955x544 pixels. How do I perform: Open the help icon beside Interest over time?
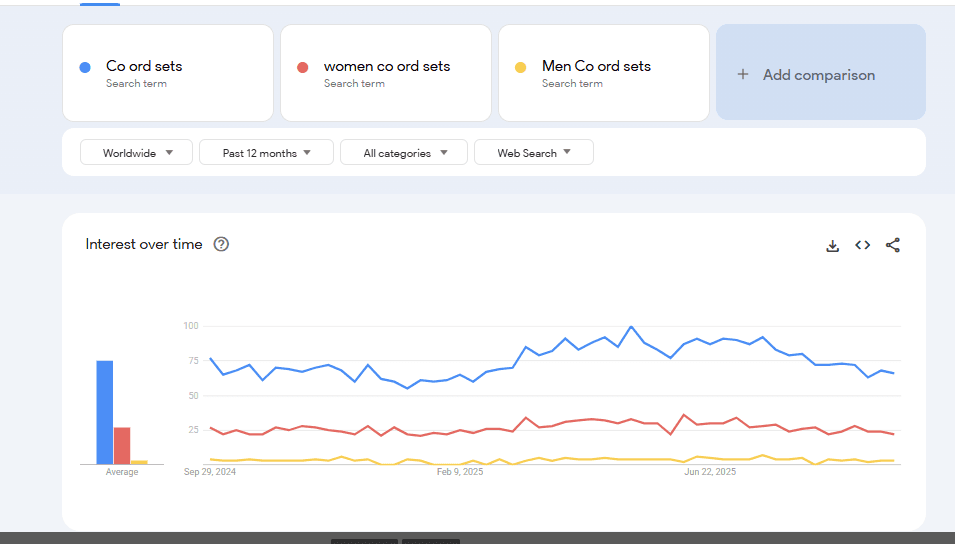(222, 244)
